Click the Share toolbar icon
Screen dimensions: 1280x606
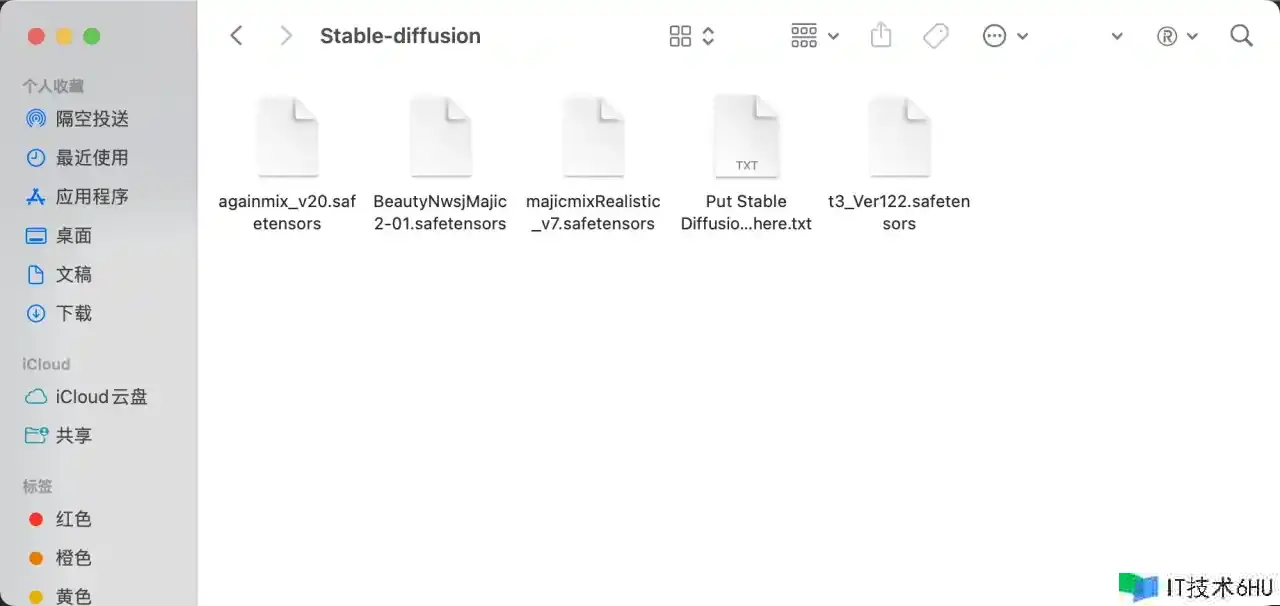pos(880,36)
